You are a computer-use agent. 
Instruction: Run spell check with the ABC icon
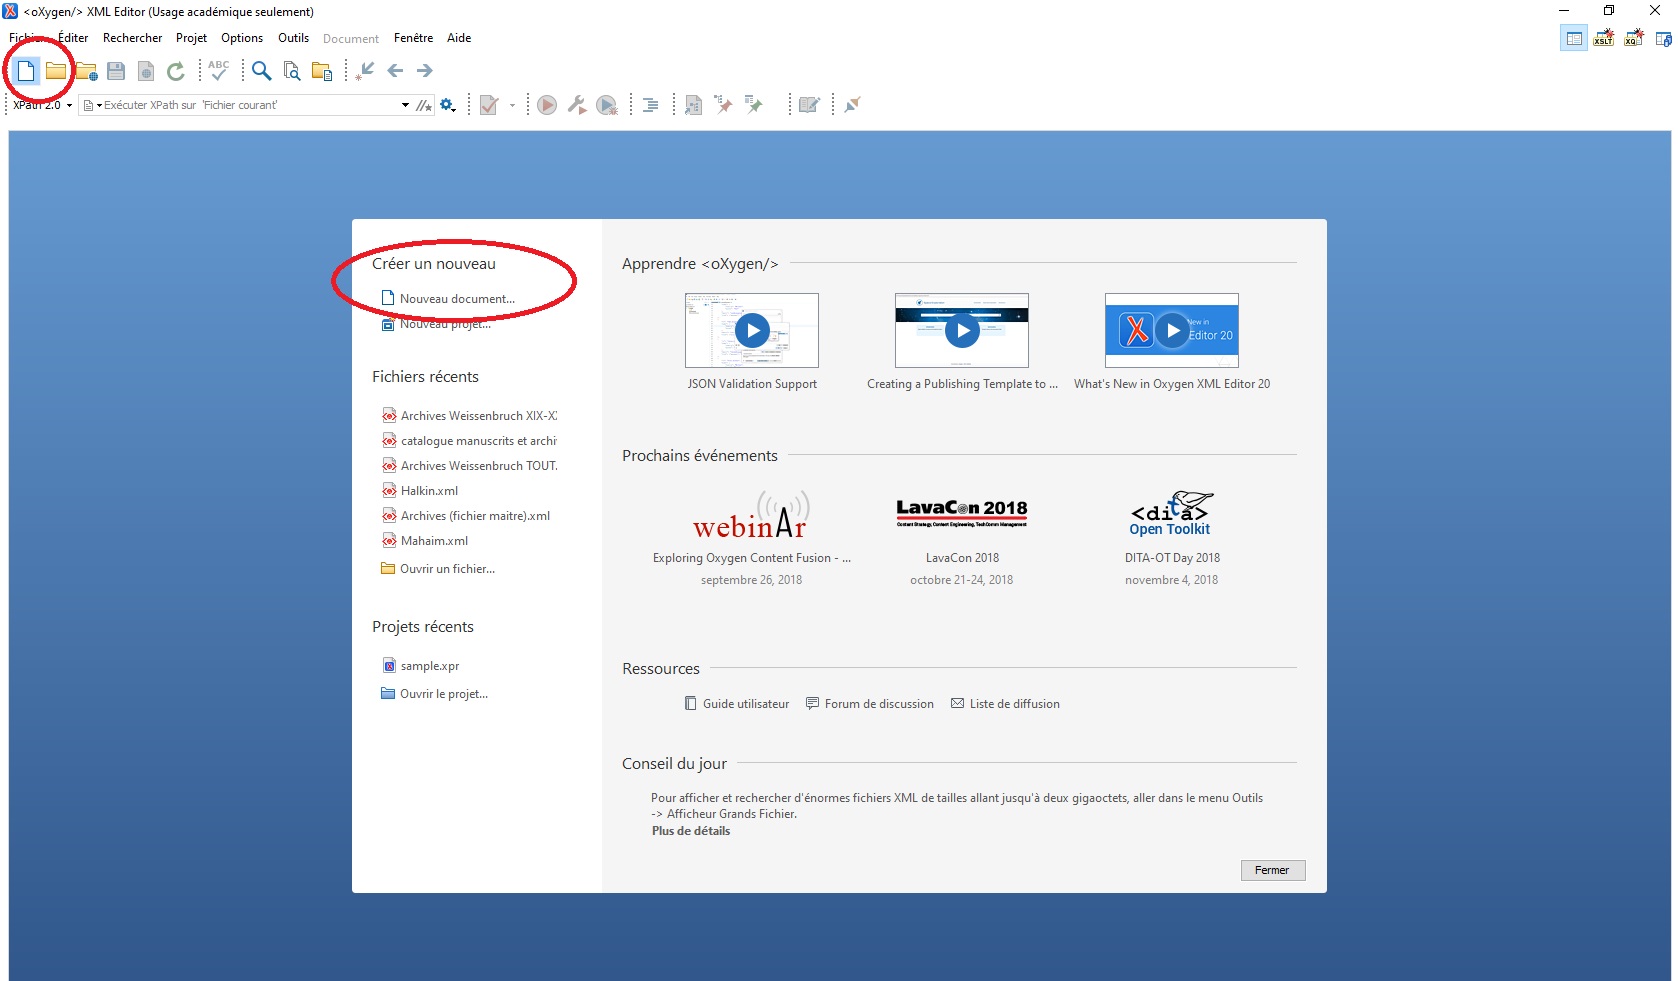pyautogui.click(x=218, y=70)
